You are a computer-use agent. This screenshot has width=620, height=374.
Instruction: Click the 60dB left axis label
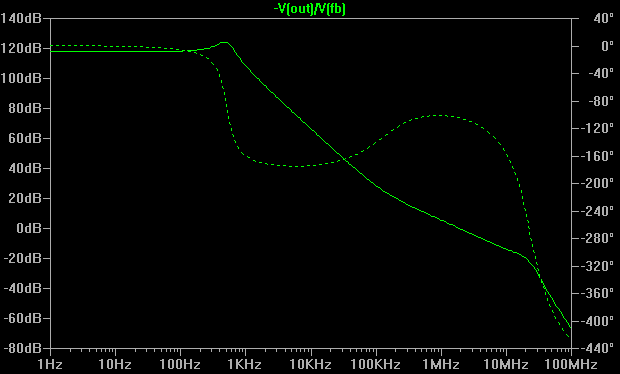pos(25,138)
